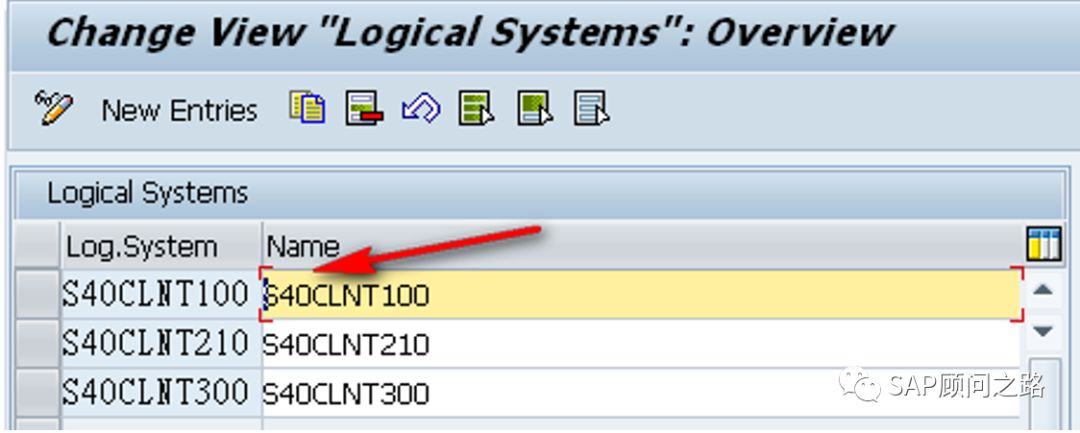Click the Delete entry icon
Screen dimensions: 1080x433
click(x=364, y=108)
